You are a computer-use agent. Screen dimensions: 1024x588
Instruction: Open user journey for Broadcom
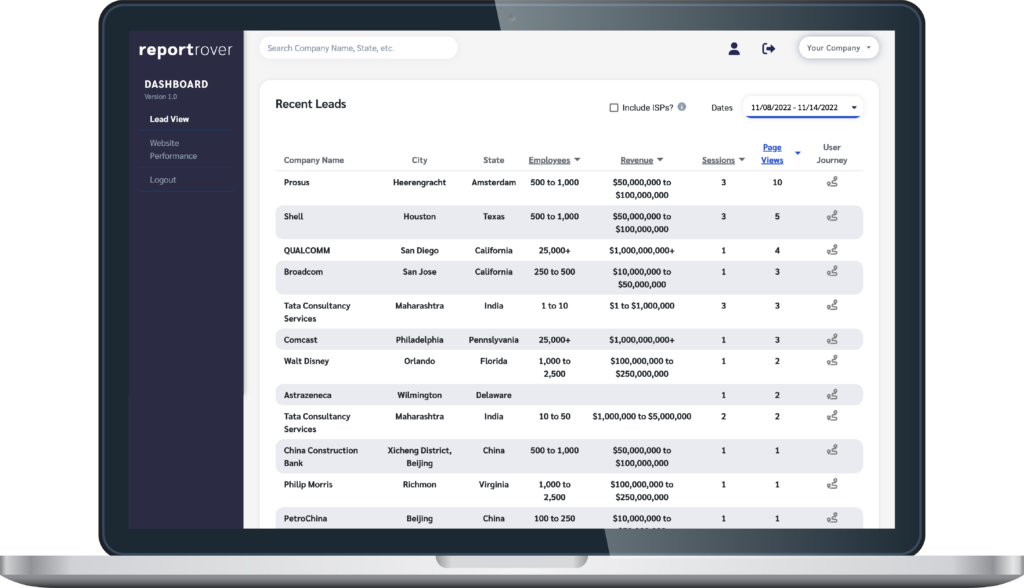tap(832, 271)
